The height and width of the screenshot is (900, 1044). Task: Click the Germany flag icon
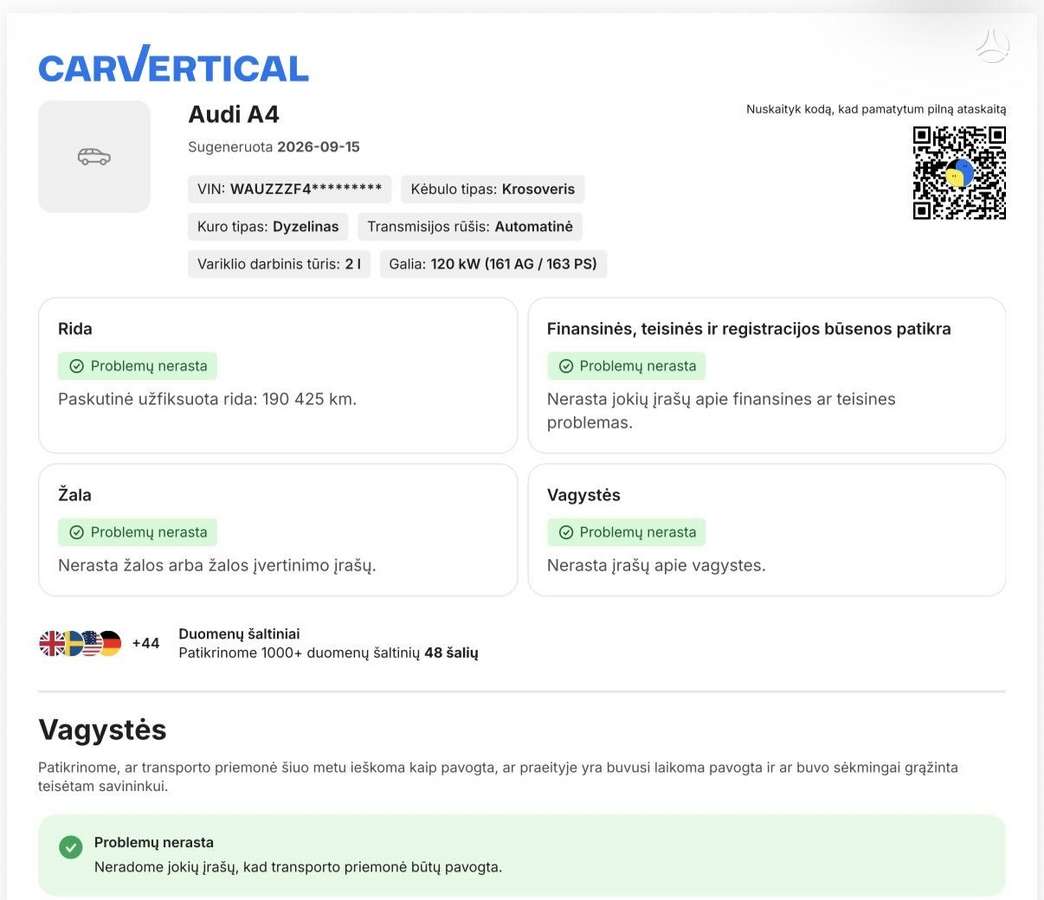click(111, 644)
